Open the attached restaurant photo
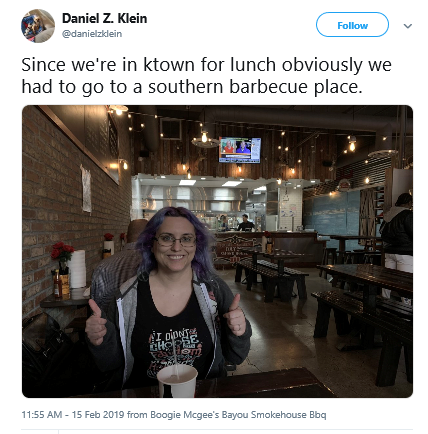 (217, 251)
